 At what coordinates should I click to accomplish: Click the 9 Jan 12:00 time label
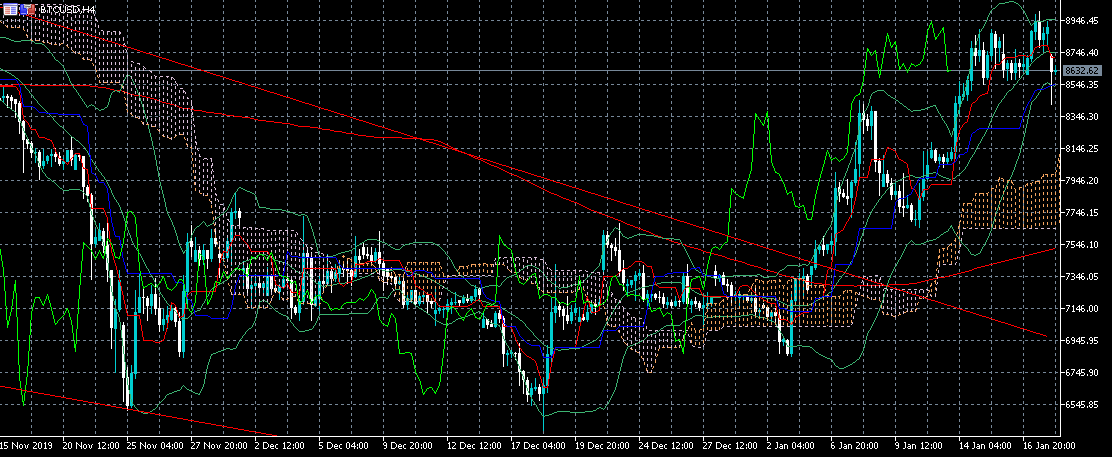(x=917, y=446)
